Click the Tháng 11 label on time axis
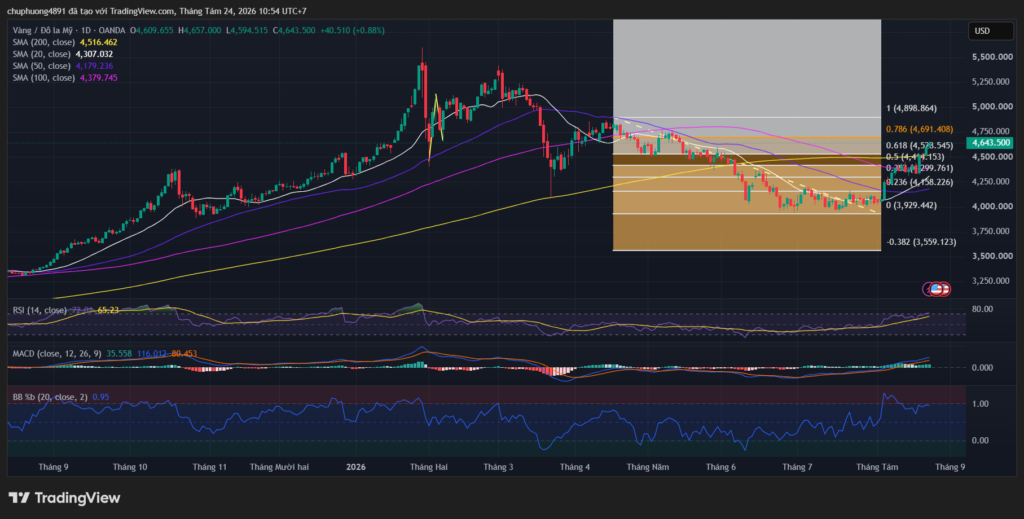1024x519 pixels. pos(209,467)
